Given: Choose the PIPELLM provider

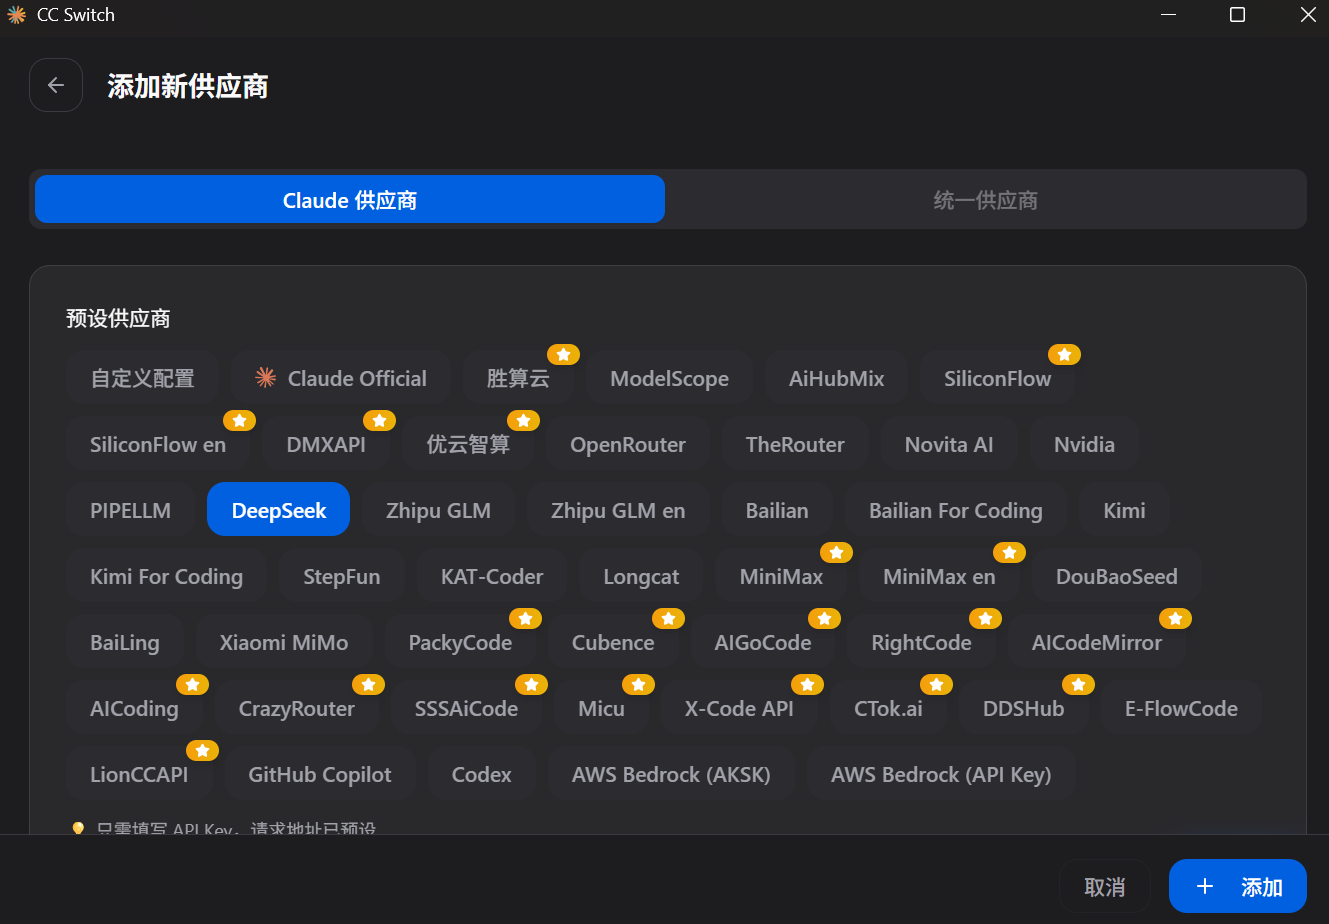Looking at the screenshot, I should (x=130, y=510).
